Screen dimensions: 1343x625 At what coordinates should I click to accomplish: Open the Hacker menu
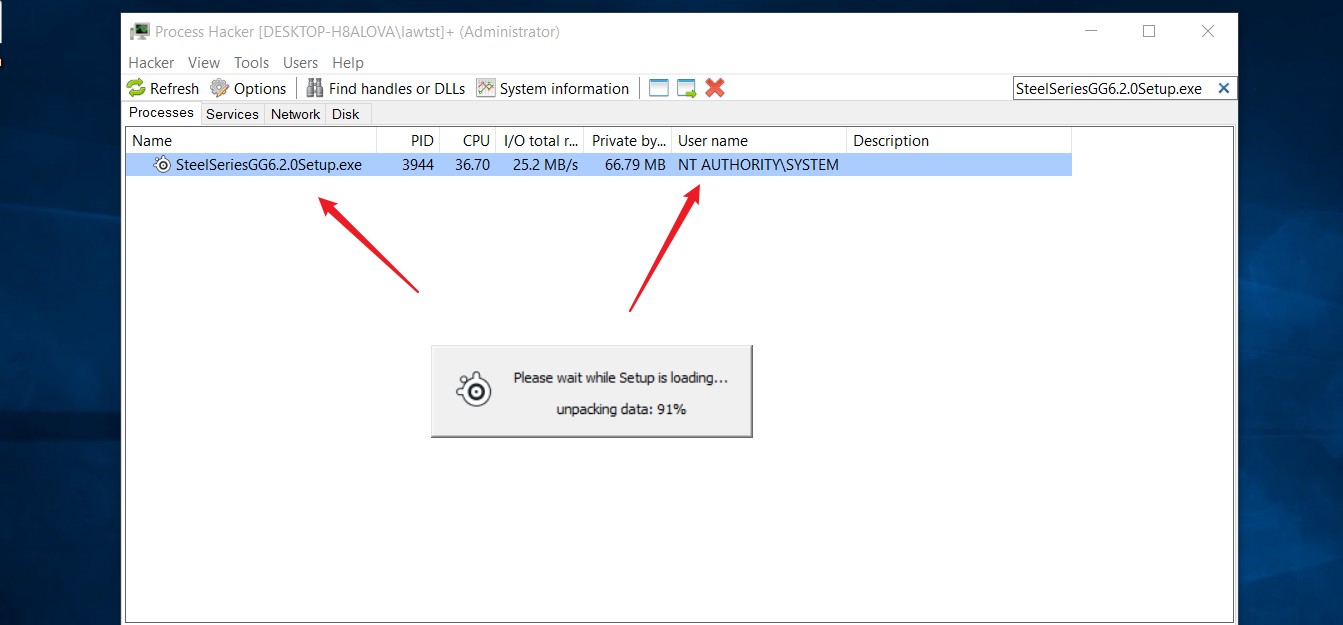tap(151, 62)
